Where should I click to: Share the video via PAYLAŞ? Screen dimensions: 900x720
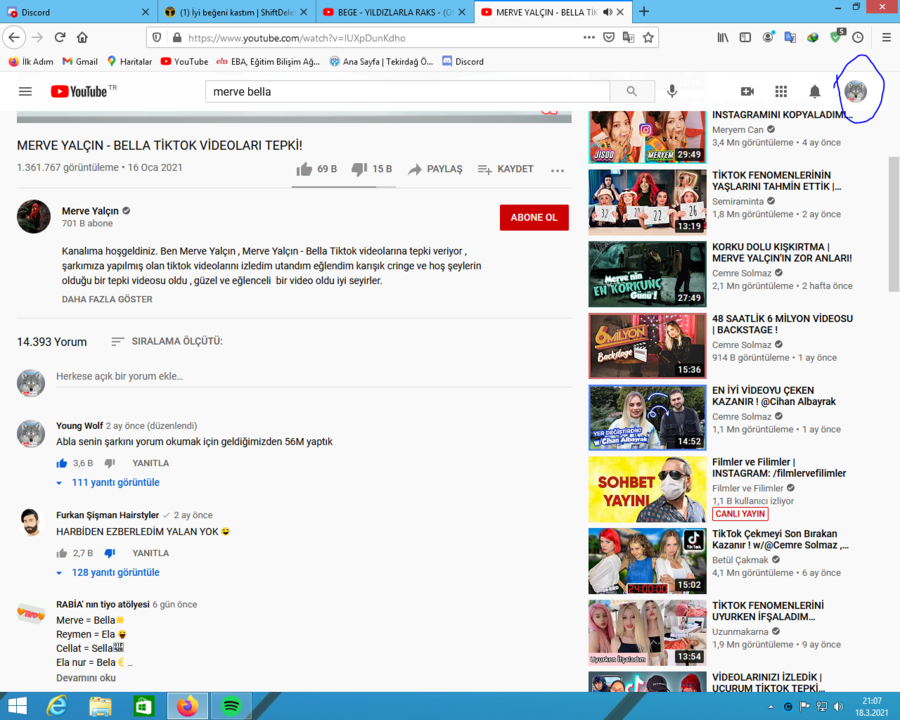pyautogui.click(x=435, y=169)
